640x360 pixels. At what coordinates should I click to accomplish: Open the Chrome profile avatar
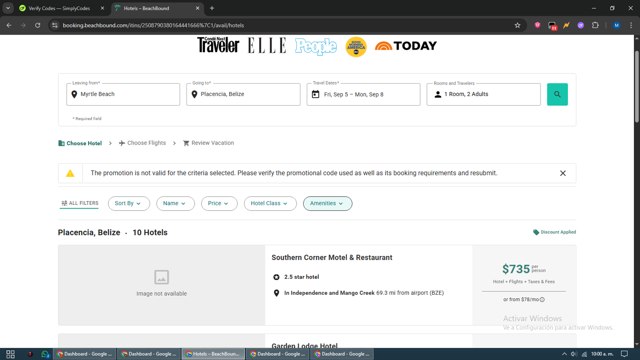[x=616, y=25]
